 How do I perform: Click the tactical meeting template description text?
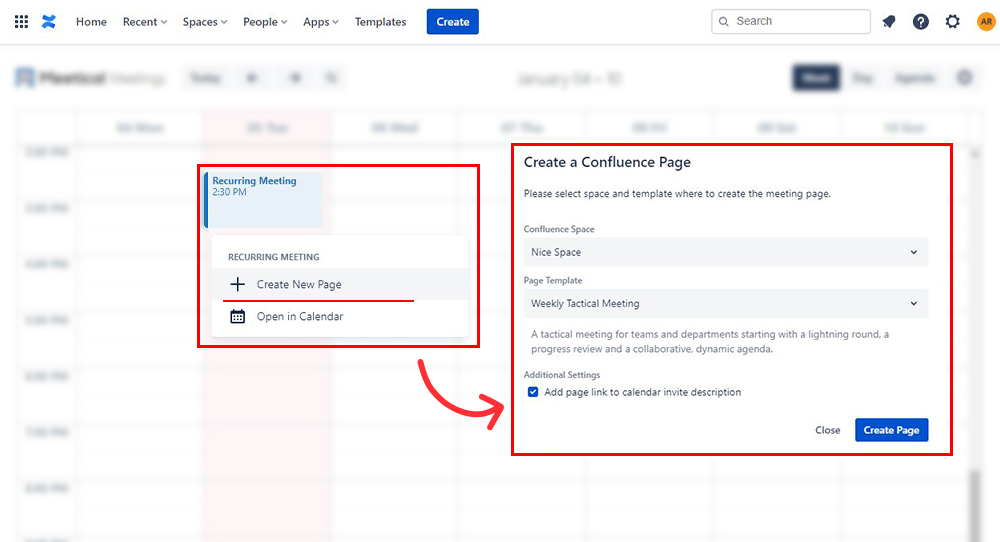pyautogui.click(x=710, y=342)
